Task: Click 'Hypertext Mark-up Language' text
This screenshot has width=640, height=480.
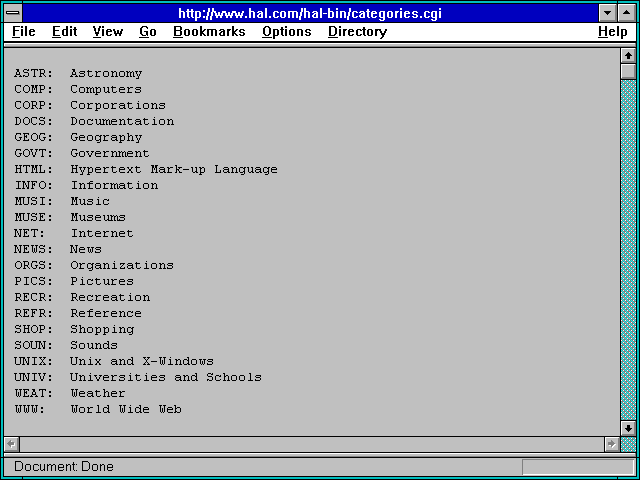Action: click(x=174, y=169)
